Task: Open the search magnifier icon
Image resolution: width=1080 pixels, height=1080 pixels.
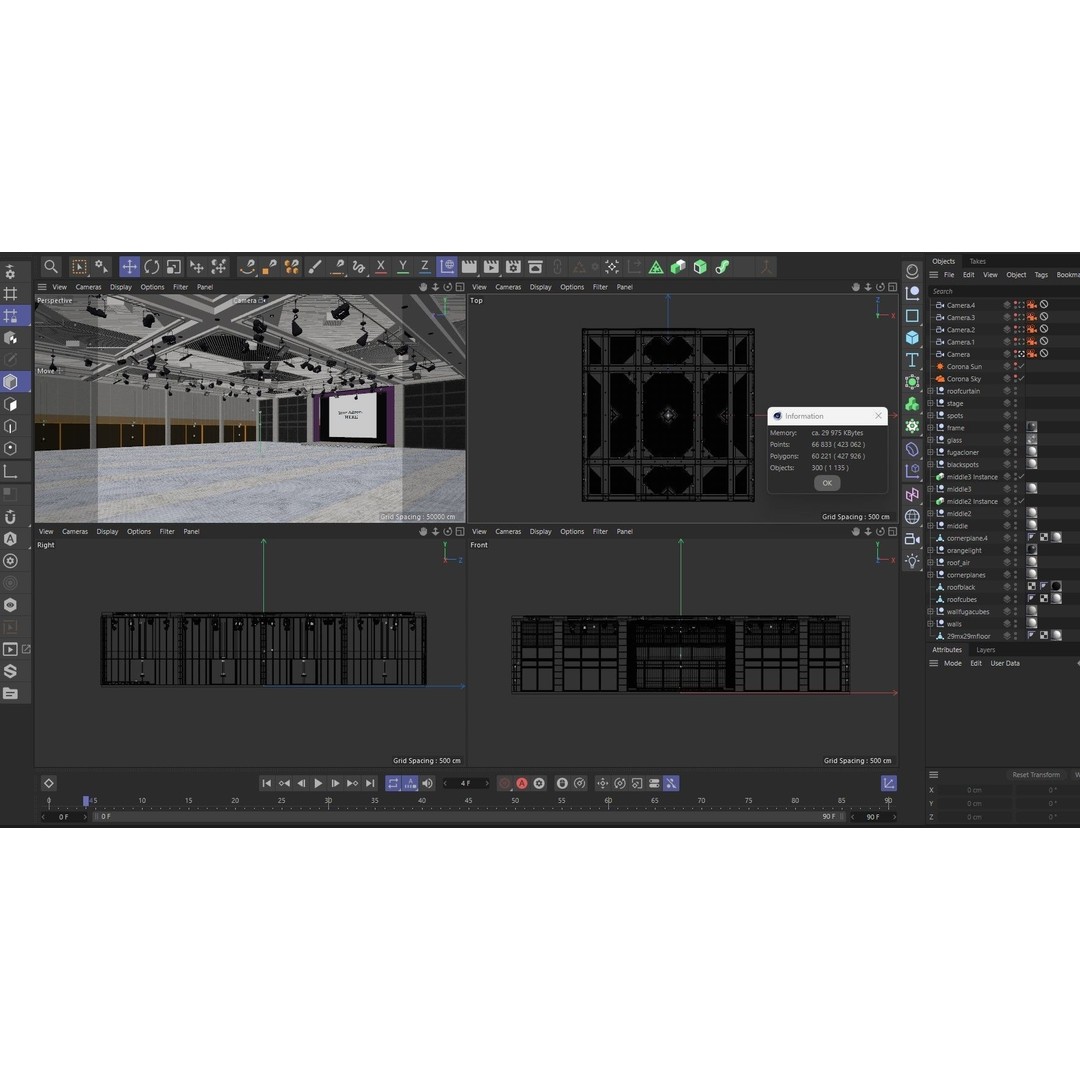Action: (51, 267)
